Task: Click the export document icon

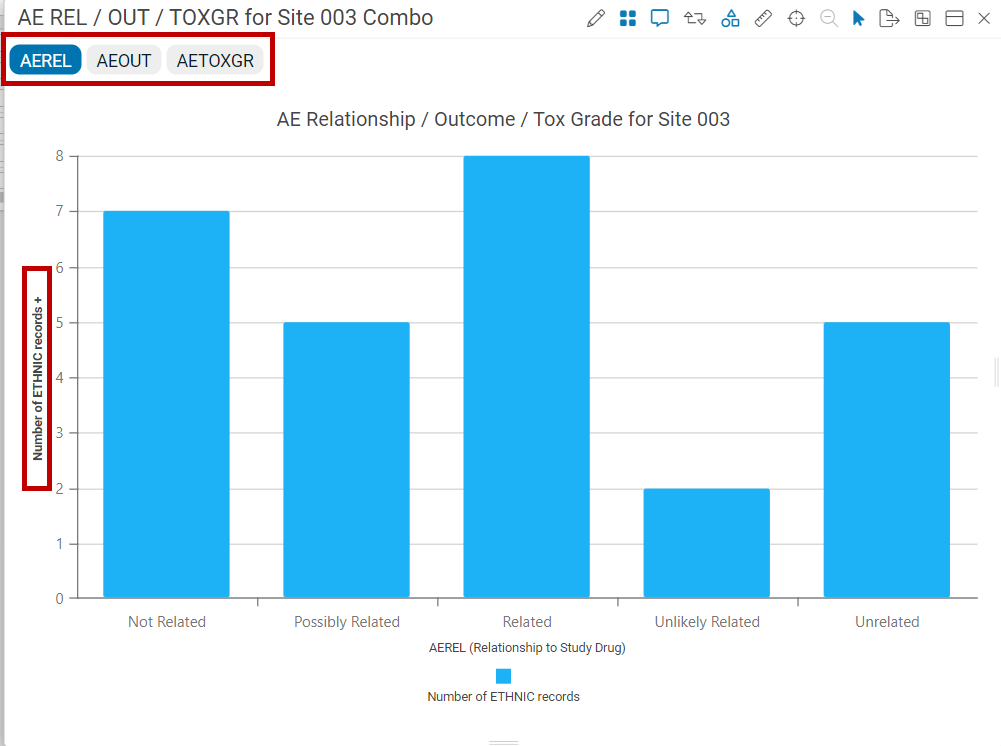Action: (x=889, y=19)
